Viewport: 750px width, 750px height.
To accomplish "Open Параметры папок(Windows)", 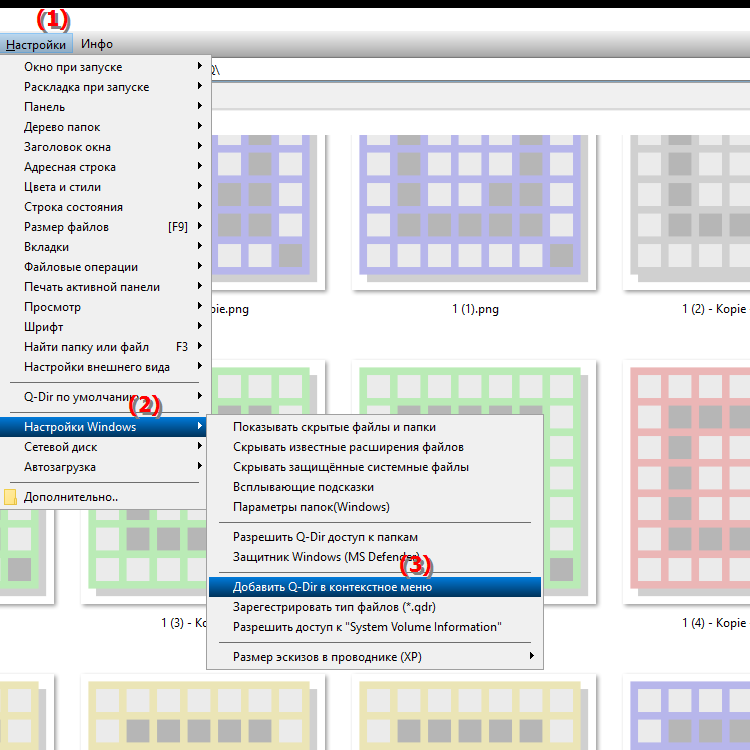I will click(375, 507).
